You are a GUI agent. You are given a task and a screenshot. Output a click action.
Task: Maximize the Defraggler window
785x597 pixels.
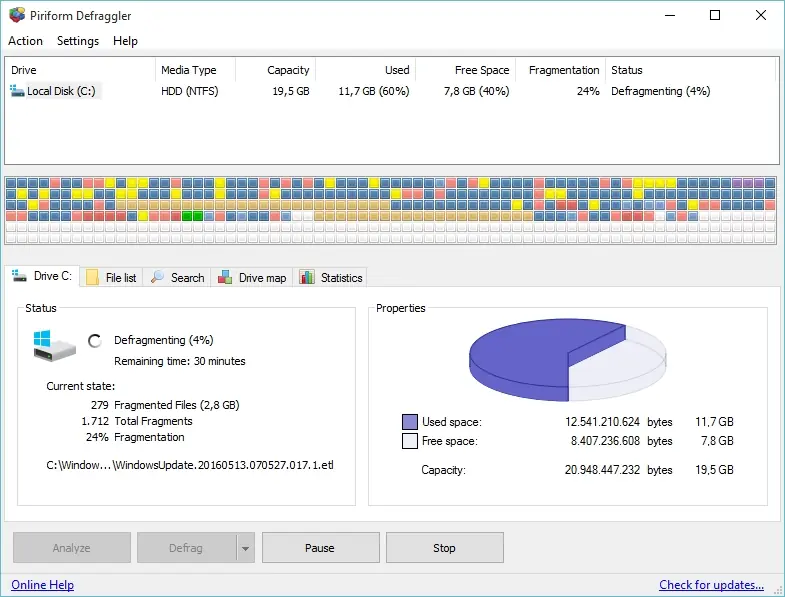[715, 15]
